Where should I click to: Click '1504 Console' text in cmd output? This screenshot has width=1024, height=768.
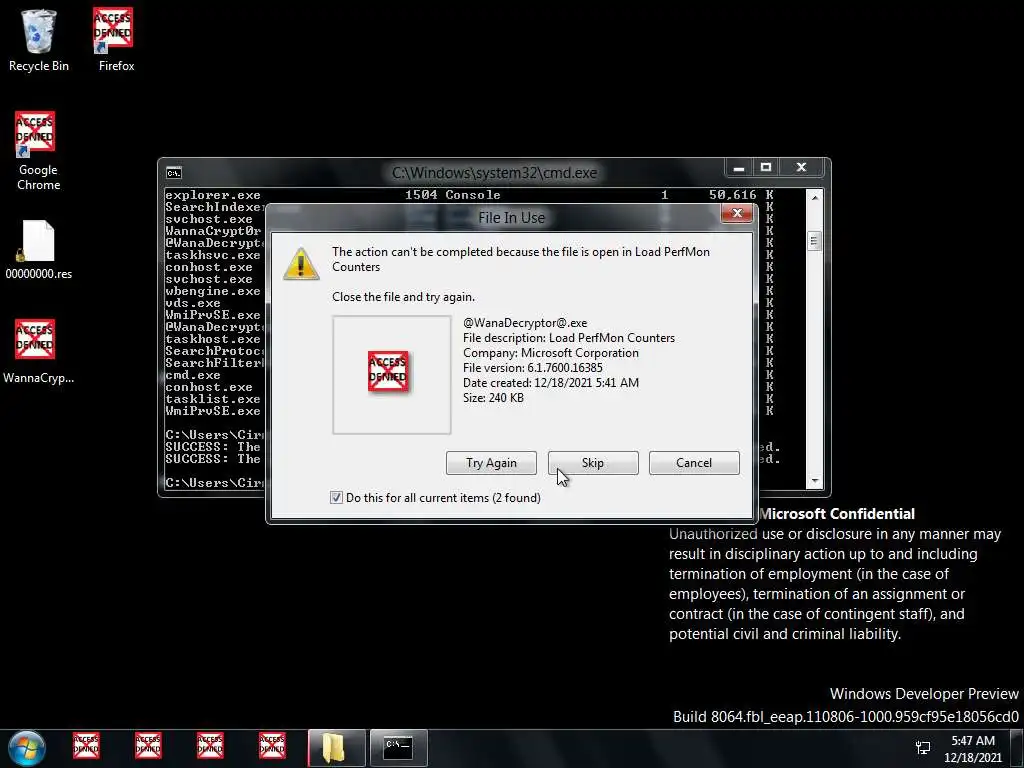(x=453, y=195)
